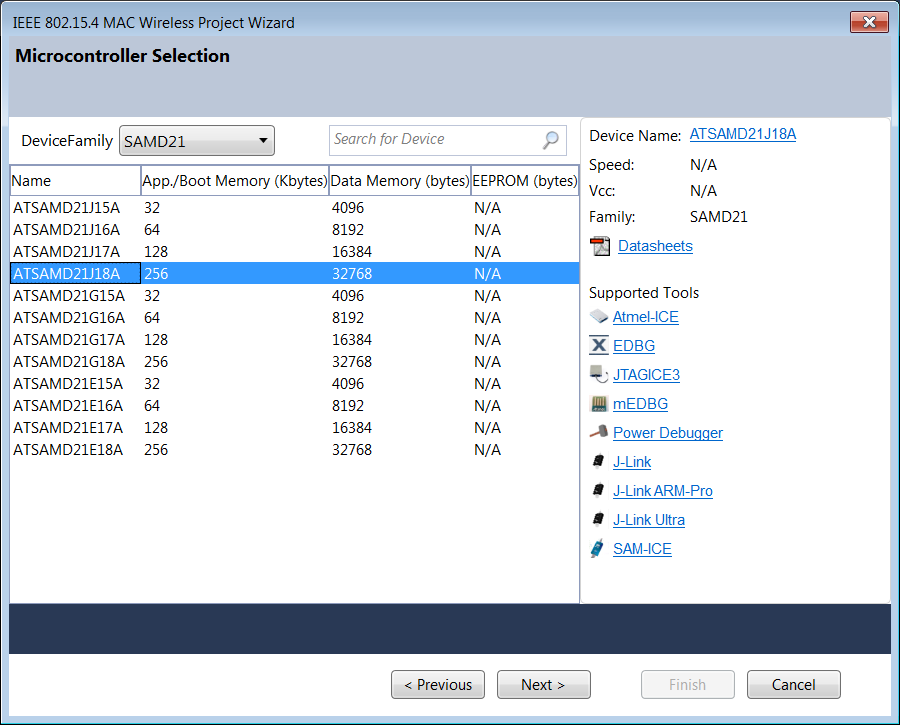The image size is (900, 725).
Task: Open the J-Link ARM-Pro link
Action: click(x=663, y=491)
